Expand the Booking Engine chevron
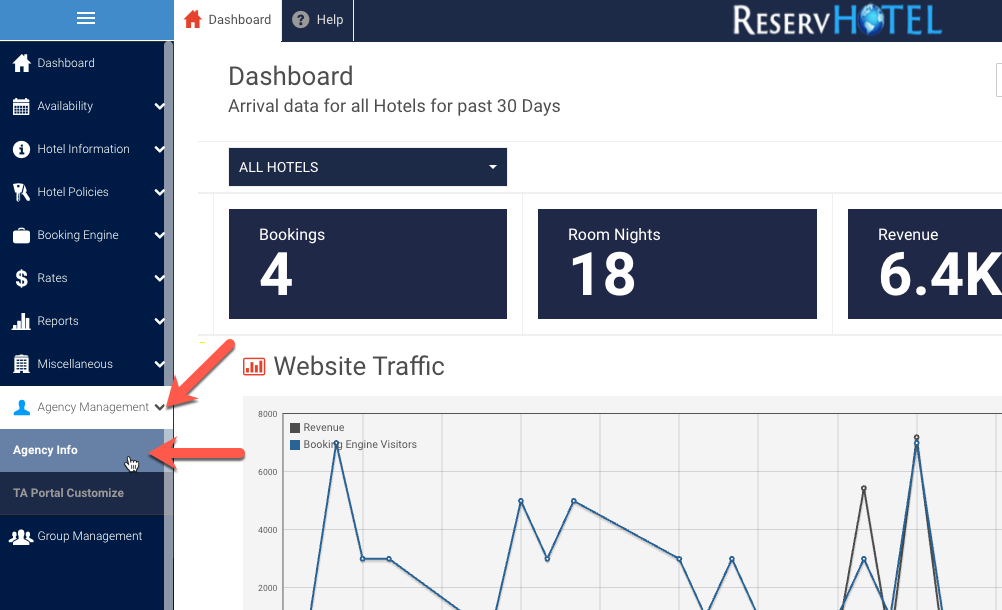This screenshot has height=610, width=1002. coord(159,235)
